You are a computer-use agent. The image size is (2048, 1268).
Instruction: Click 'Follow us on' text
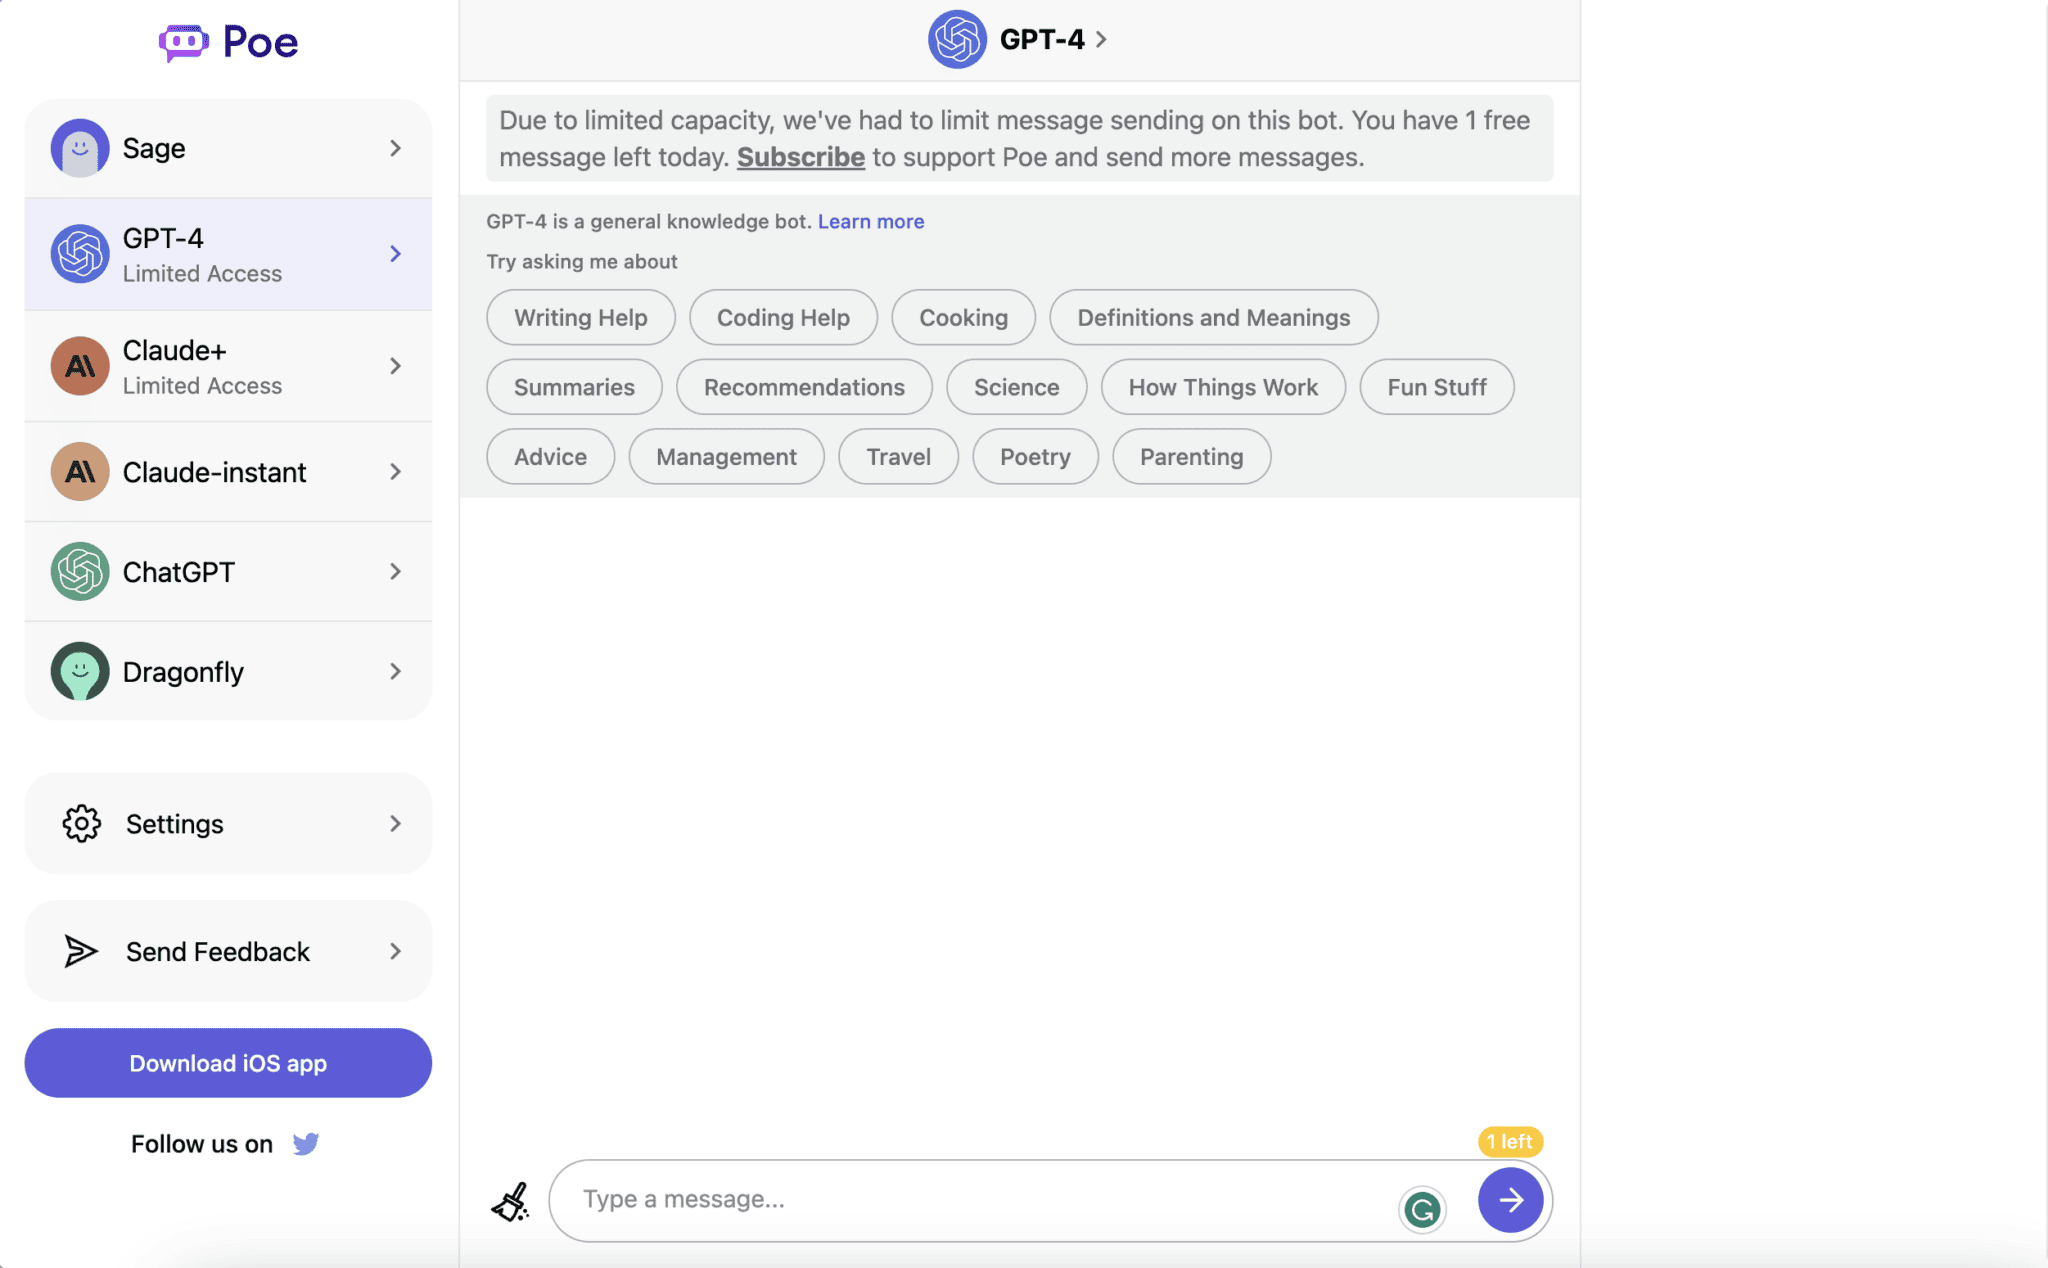point(202,1144)
